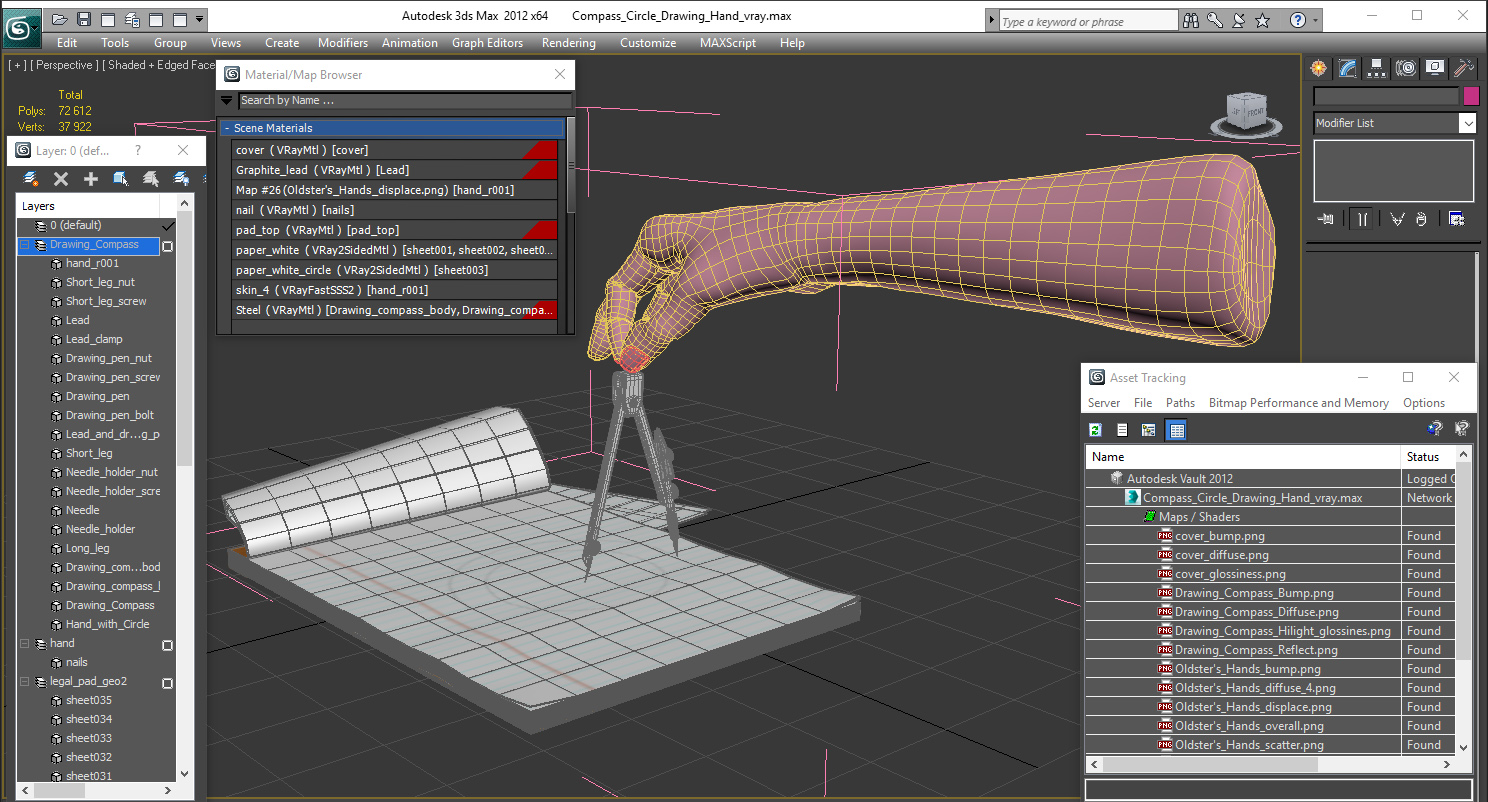Image resolution: width=1488 pixels, height=802 pixels.
Task: Collapse the Scene Materials group
Action: click(x=227, y=128)
